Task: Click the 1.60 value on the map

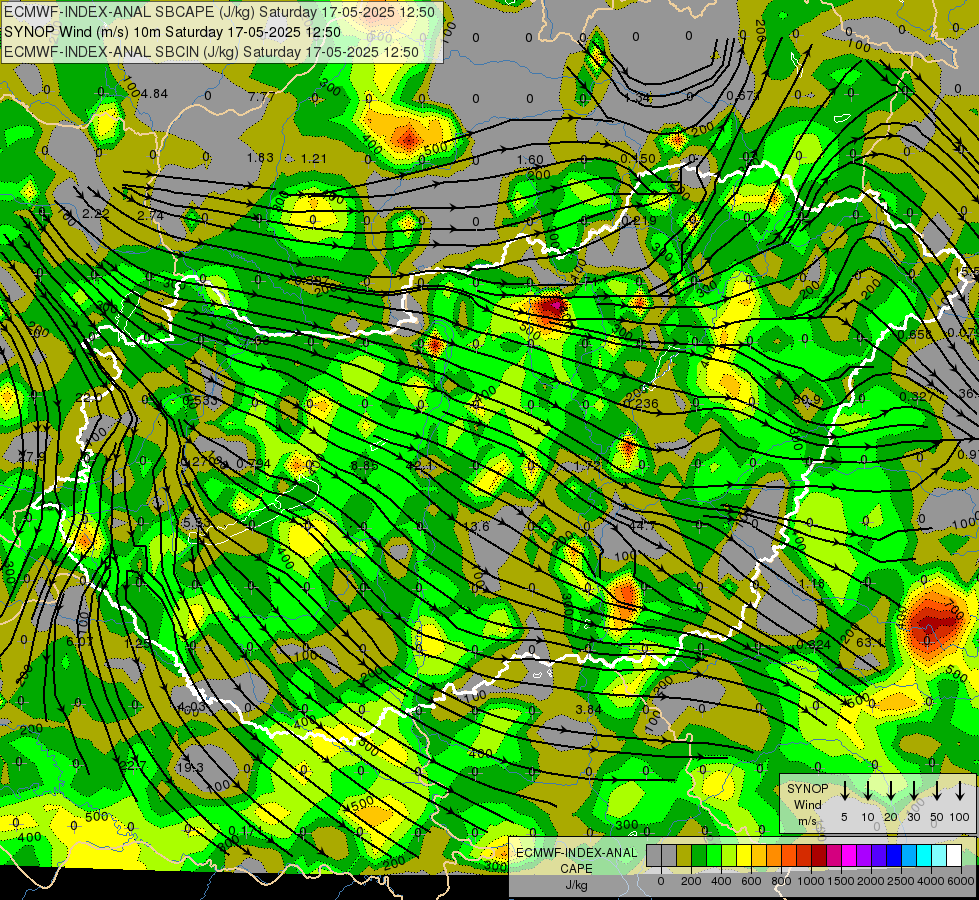Action: click(530, 159)
